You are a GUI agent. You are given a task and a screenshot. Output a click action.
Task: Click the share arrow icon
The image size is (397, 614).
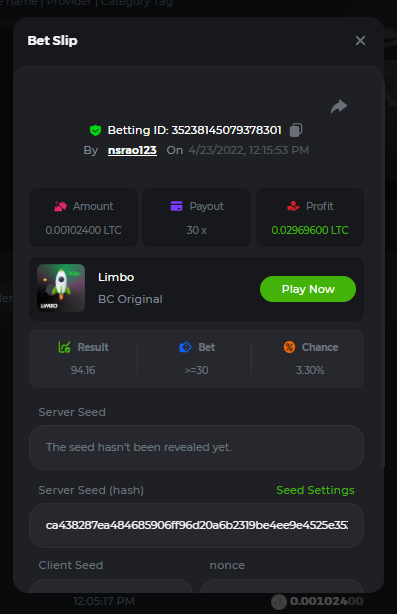click(339, 106)
